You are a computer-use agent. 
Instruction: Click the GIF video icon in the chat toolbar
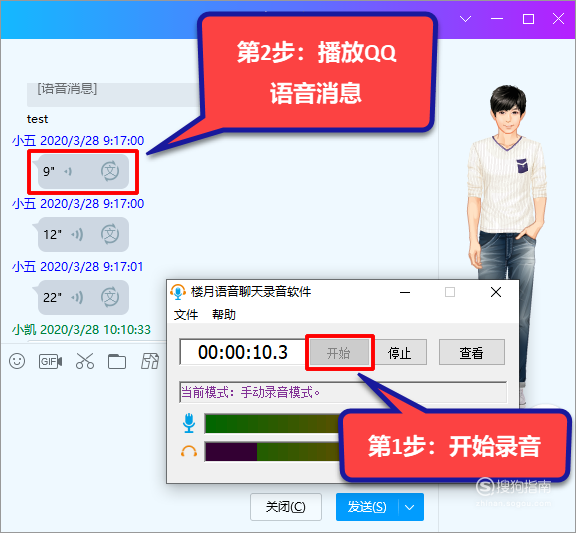[x=50, y=361]
